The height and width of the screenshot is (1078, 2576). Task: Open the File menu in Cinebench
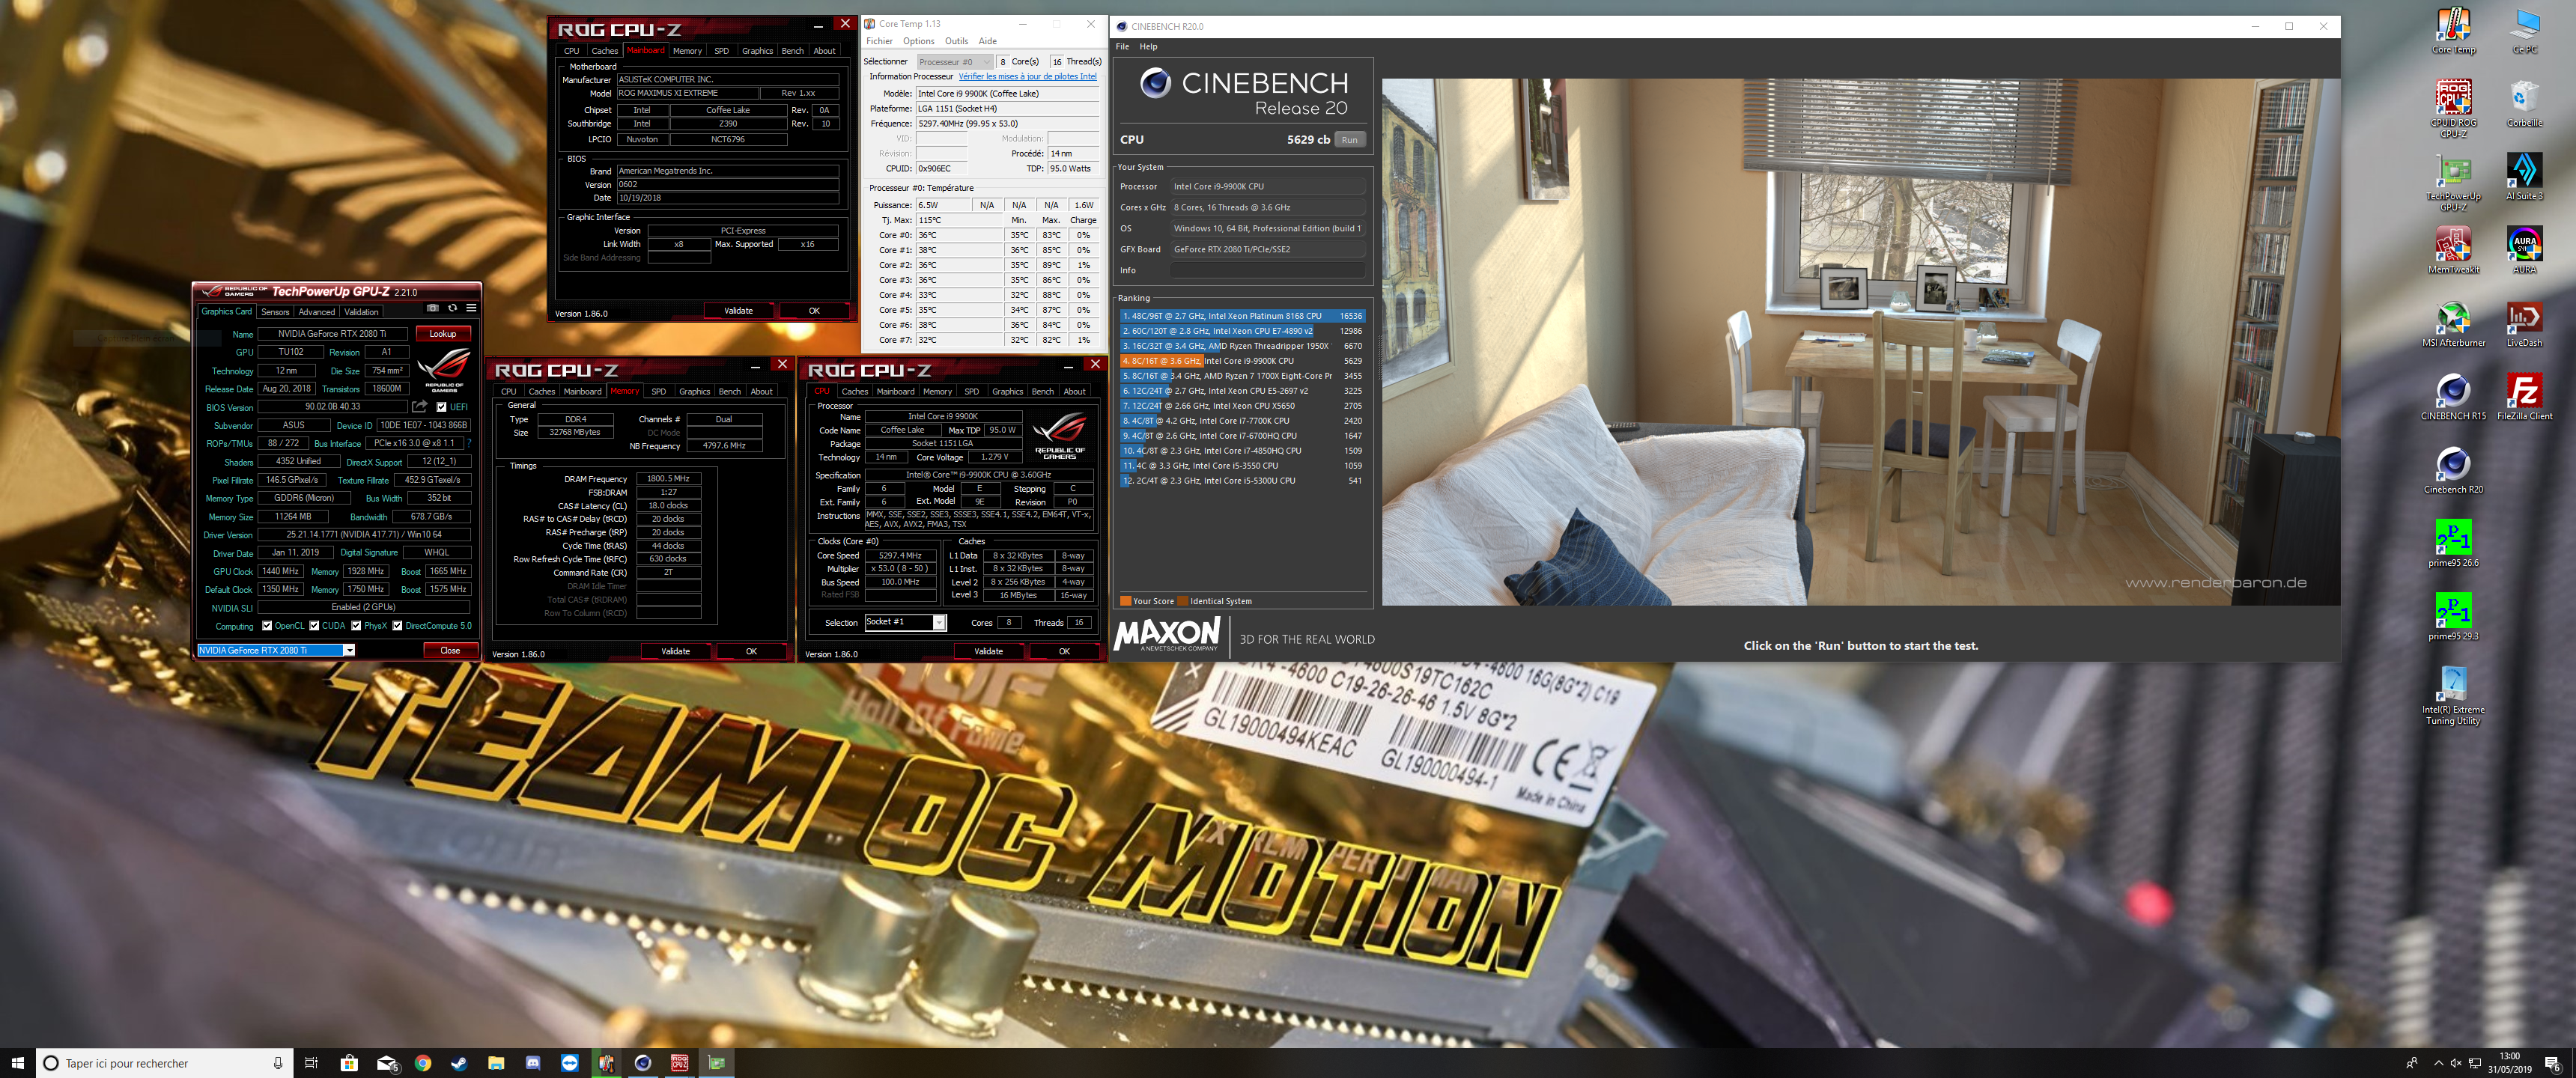click(1122, 46)
